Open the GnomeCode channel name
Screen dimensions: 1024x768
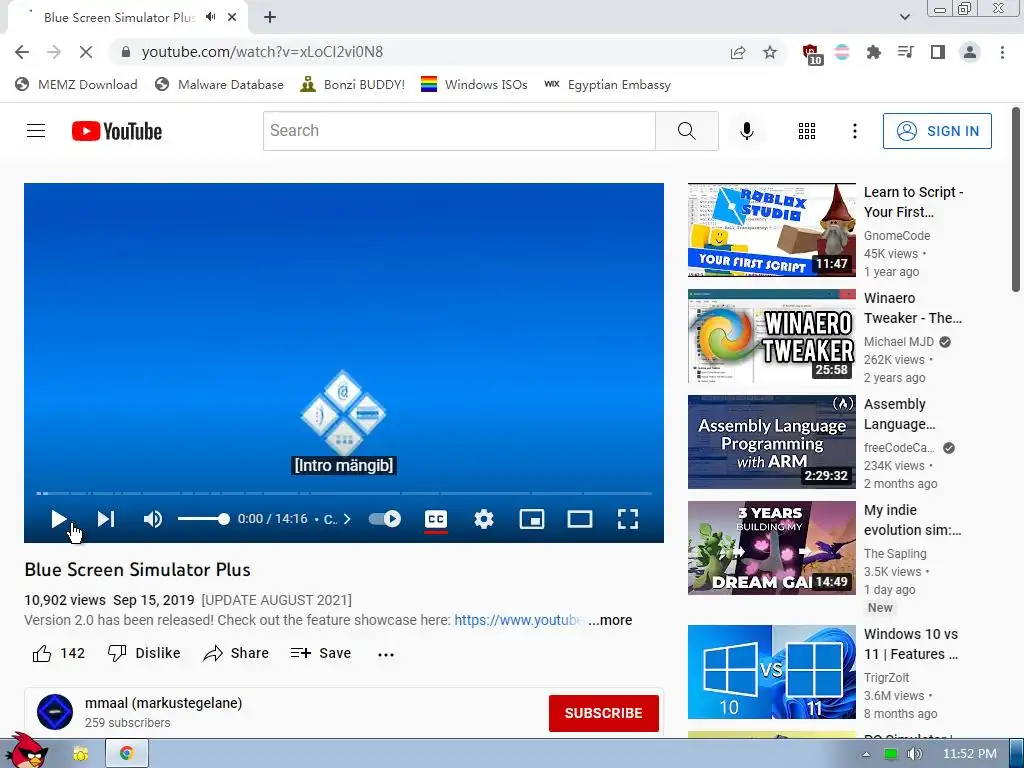pyautogui.click(x=897, y=236)
